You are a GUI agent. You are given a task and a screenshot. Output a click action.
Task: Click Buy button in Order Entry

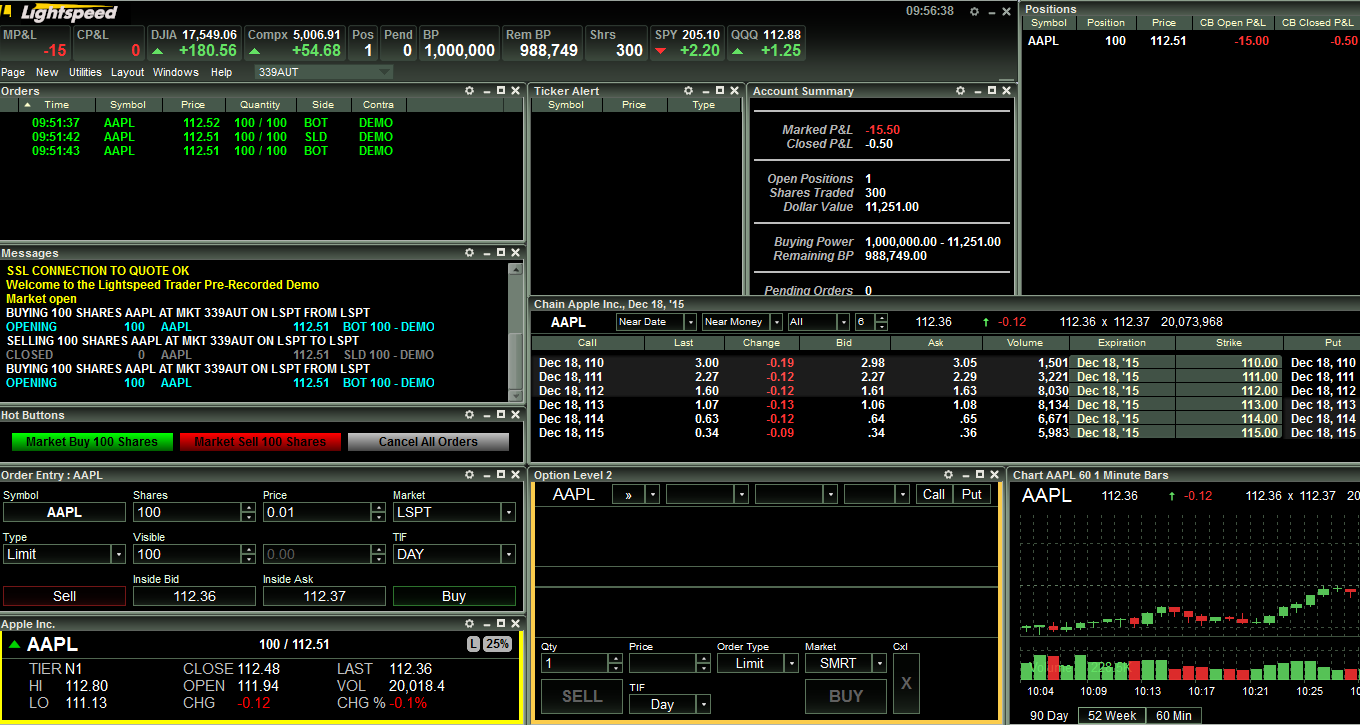point(454,596)
